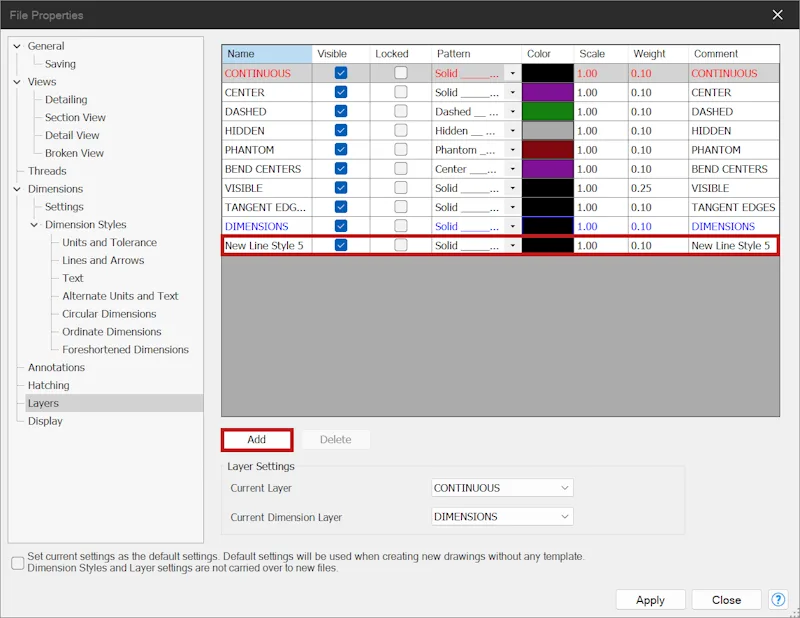This screenshot has height=618, width=800.
Task: Open the Saving page under General
Action: [x=60, y=64]
